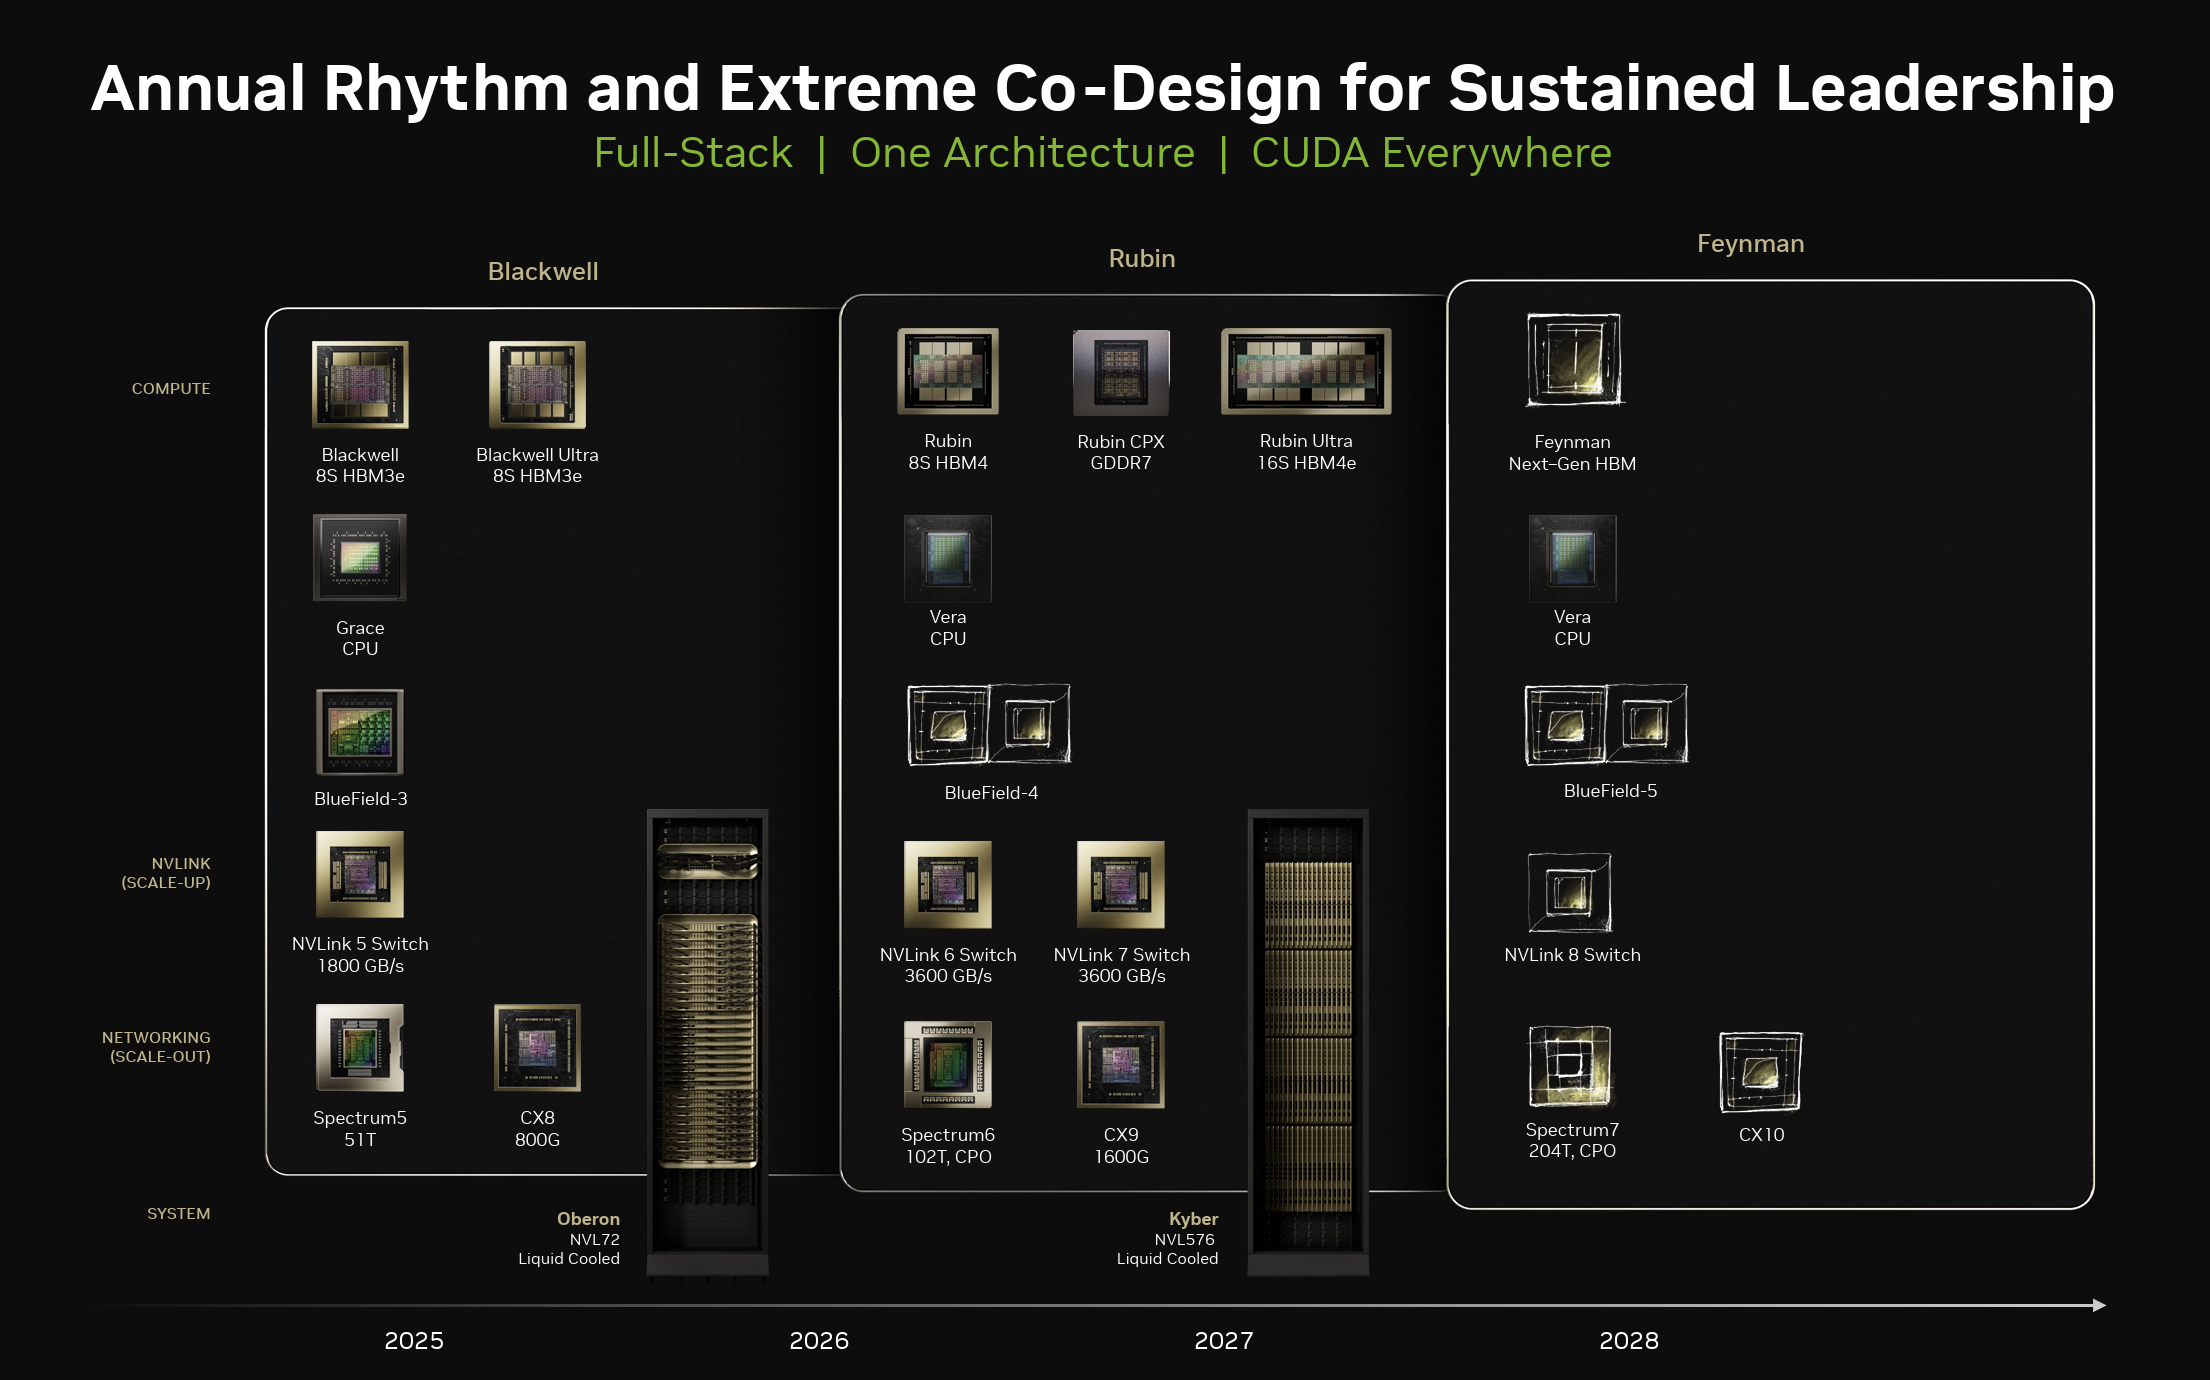Click the Blackwell Ultra chip image
The image size is (2210, 1380).
pos(537,385)
